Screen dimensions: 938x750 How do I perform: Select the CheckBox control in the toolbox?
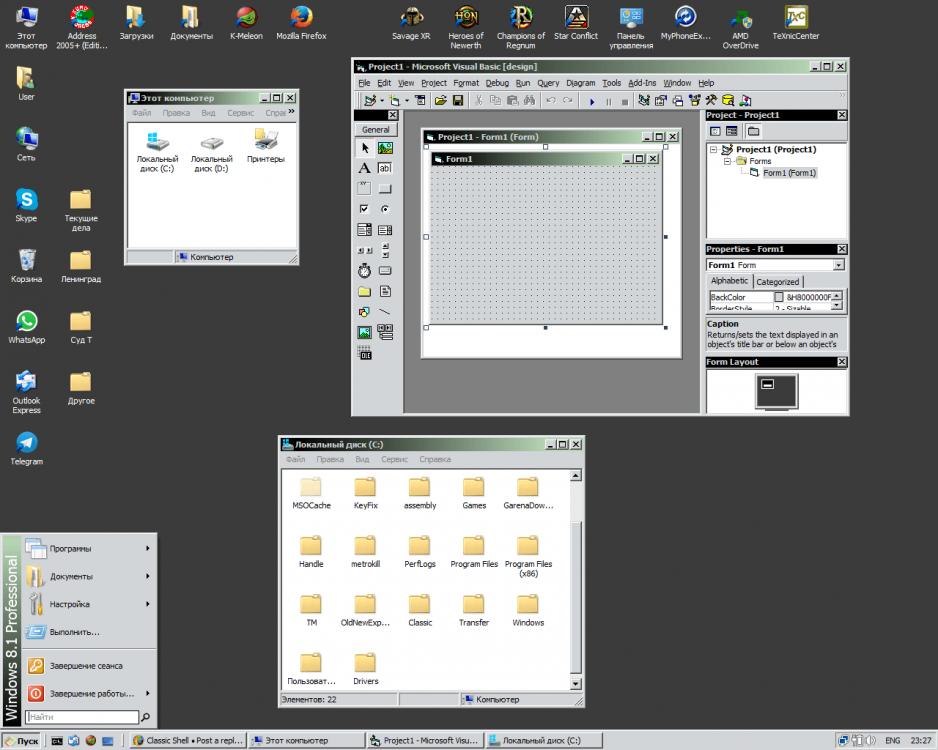pos(364,209)
